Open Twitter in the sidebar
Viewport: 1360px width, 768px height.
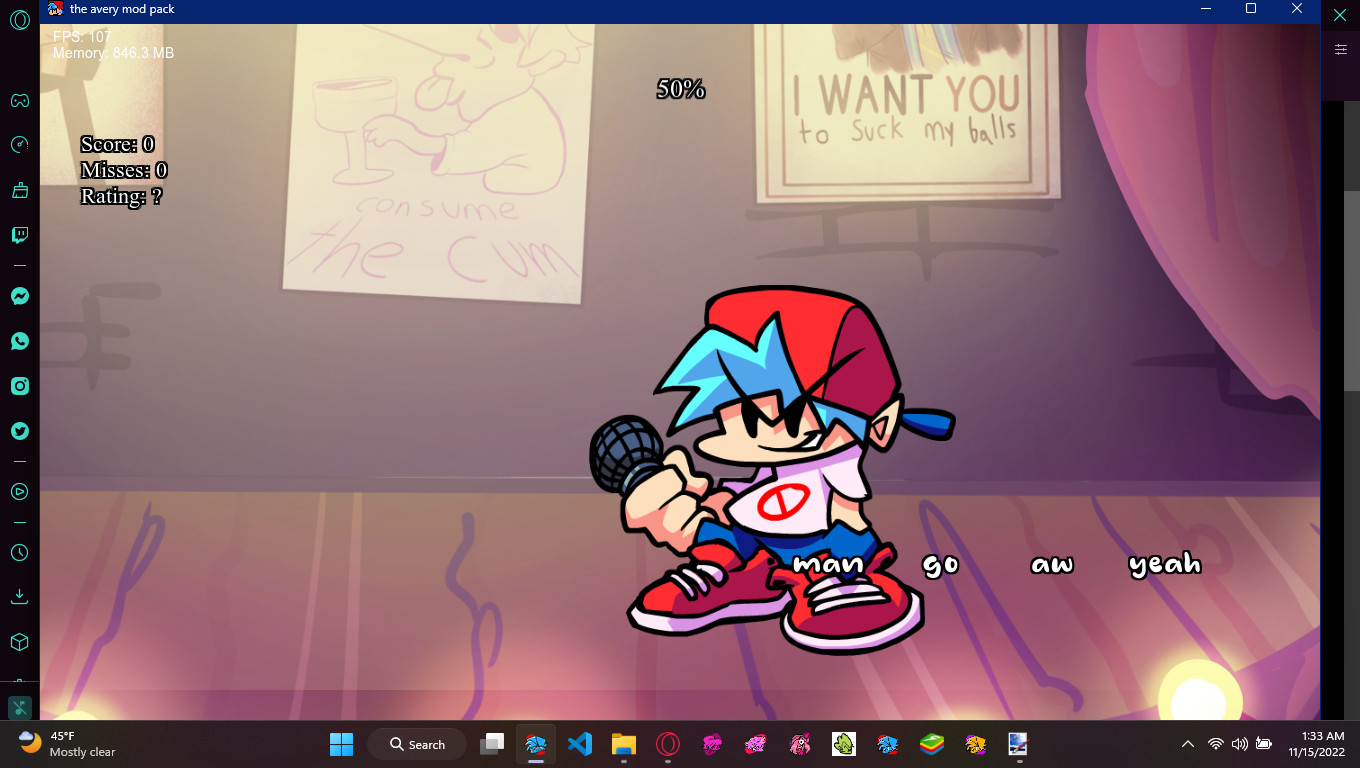pyautogui.click(x=19, y=431)
